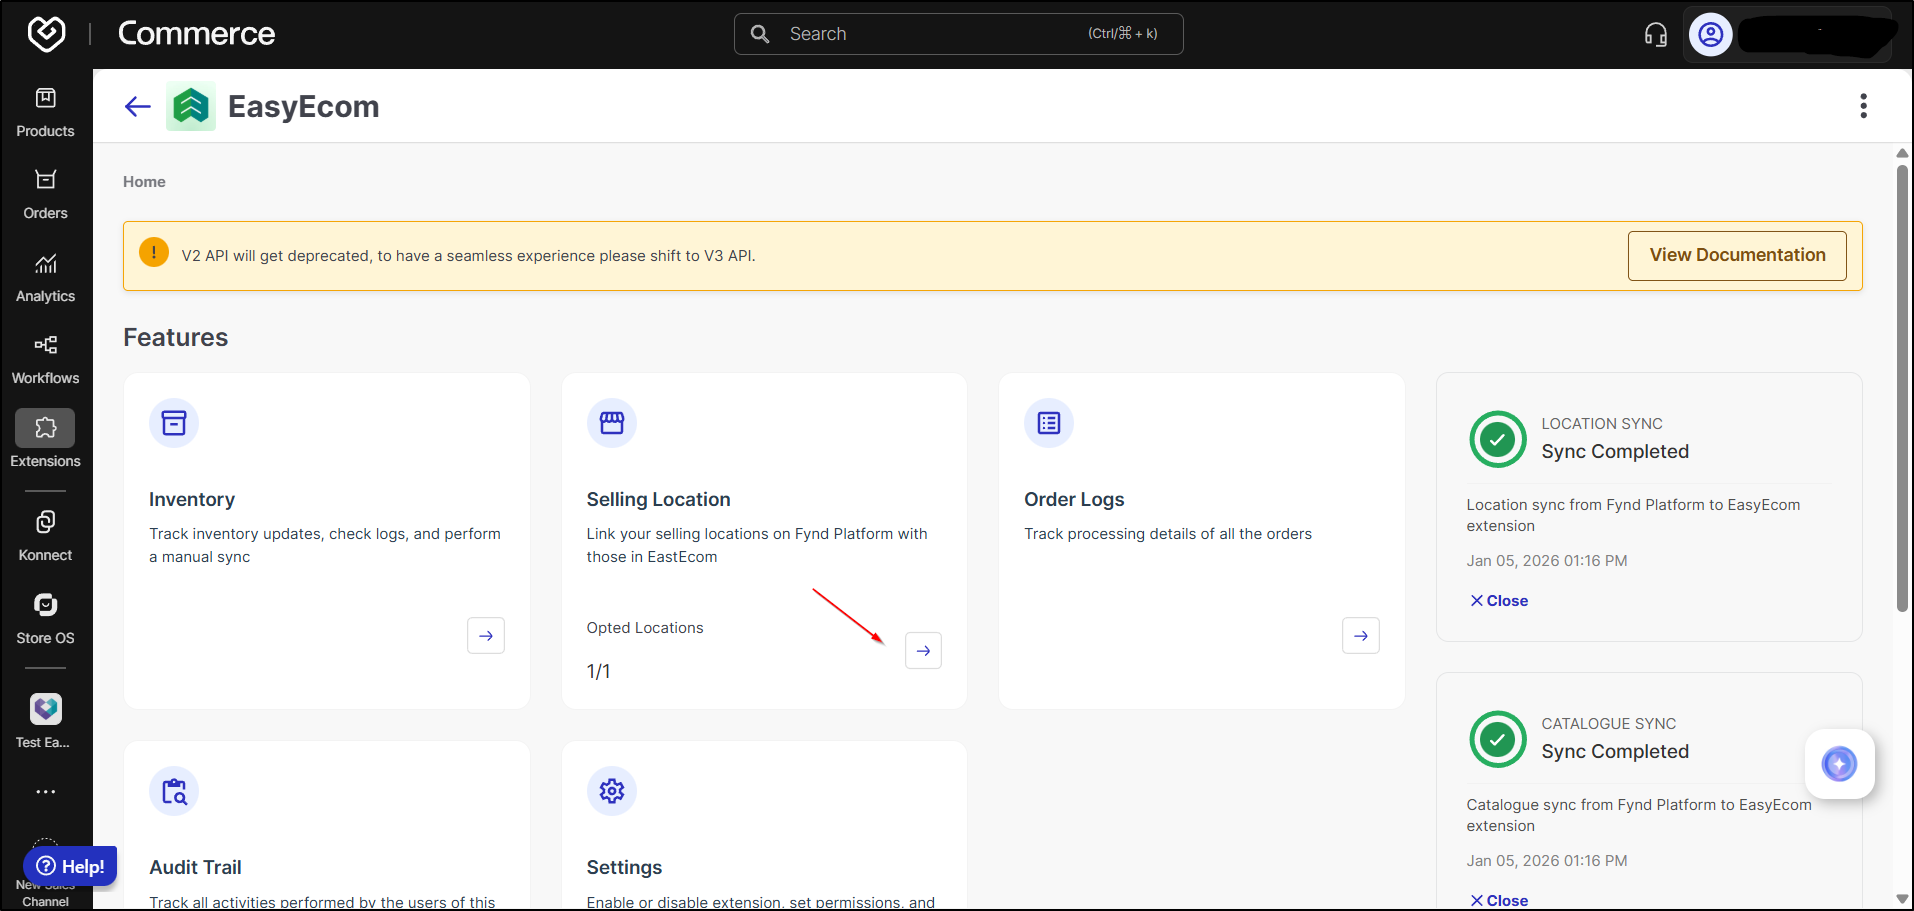Open Analytics from the sidebar

45,276
